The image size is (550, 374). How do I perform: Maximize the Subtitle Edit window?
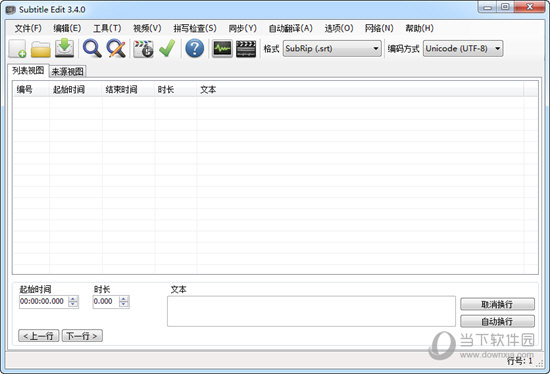tap(505, 7)
